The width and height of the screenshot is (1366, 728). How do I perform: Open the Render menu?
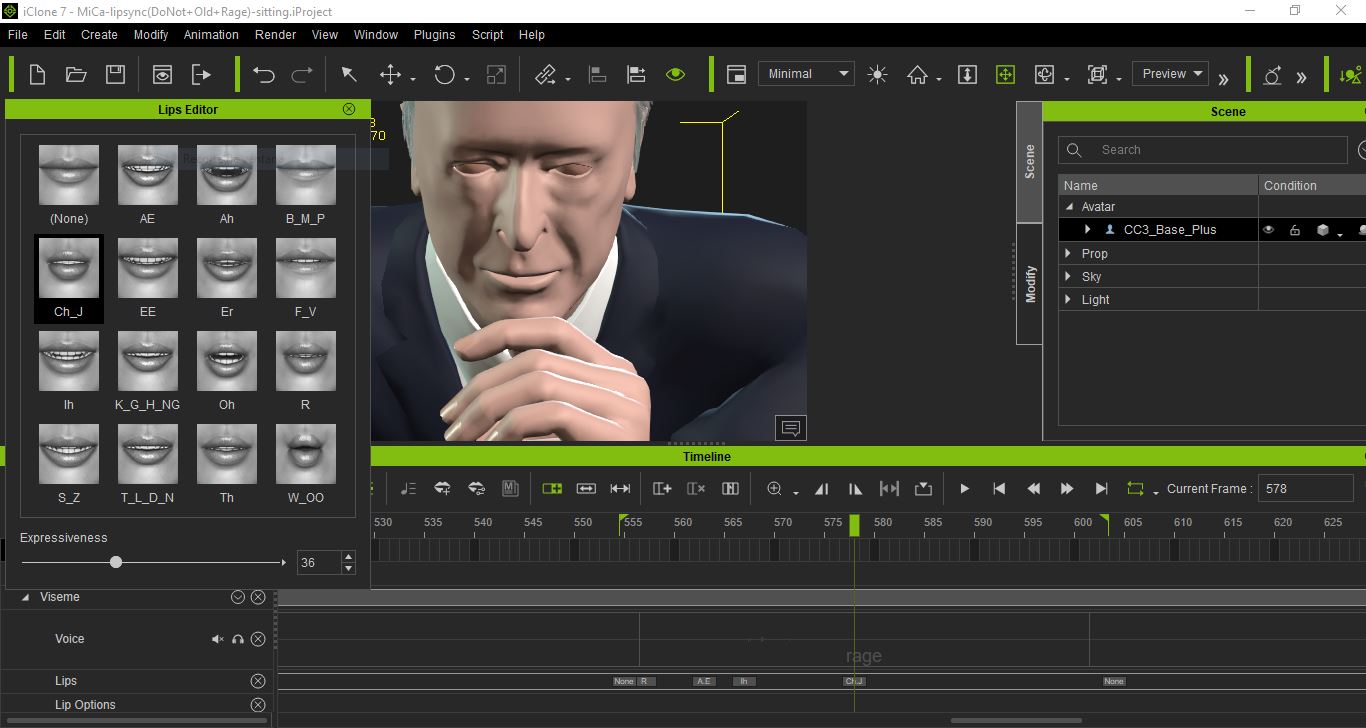pos(275,34)
